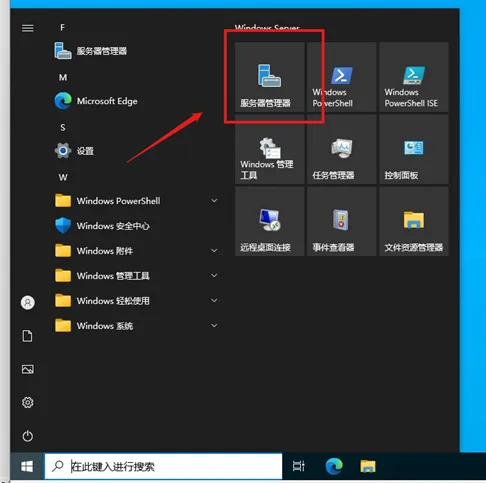The width and height of the screenshot is (486, 483).
Task: Open the 控制面板 tile
Action: point(414,149)
